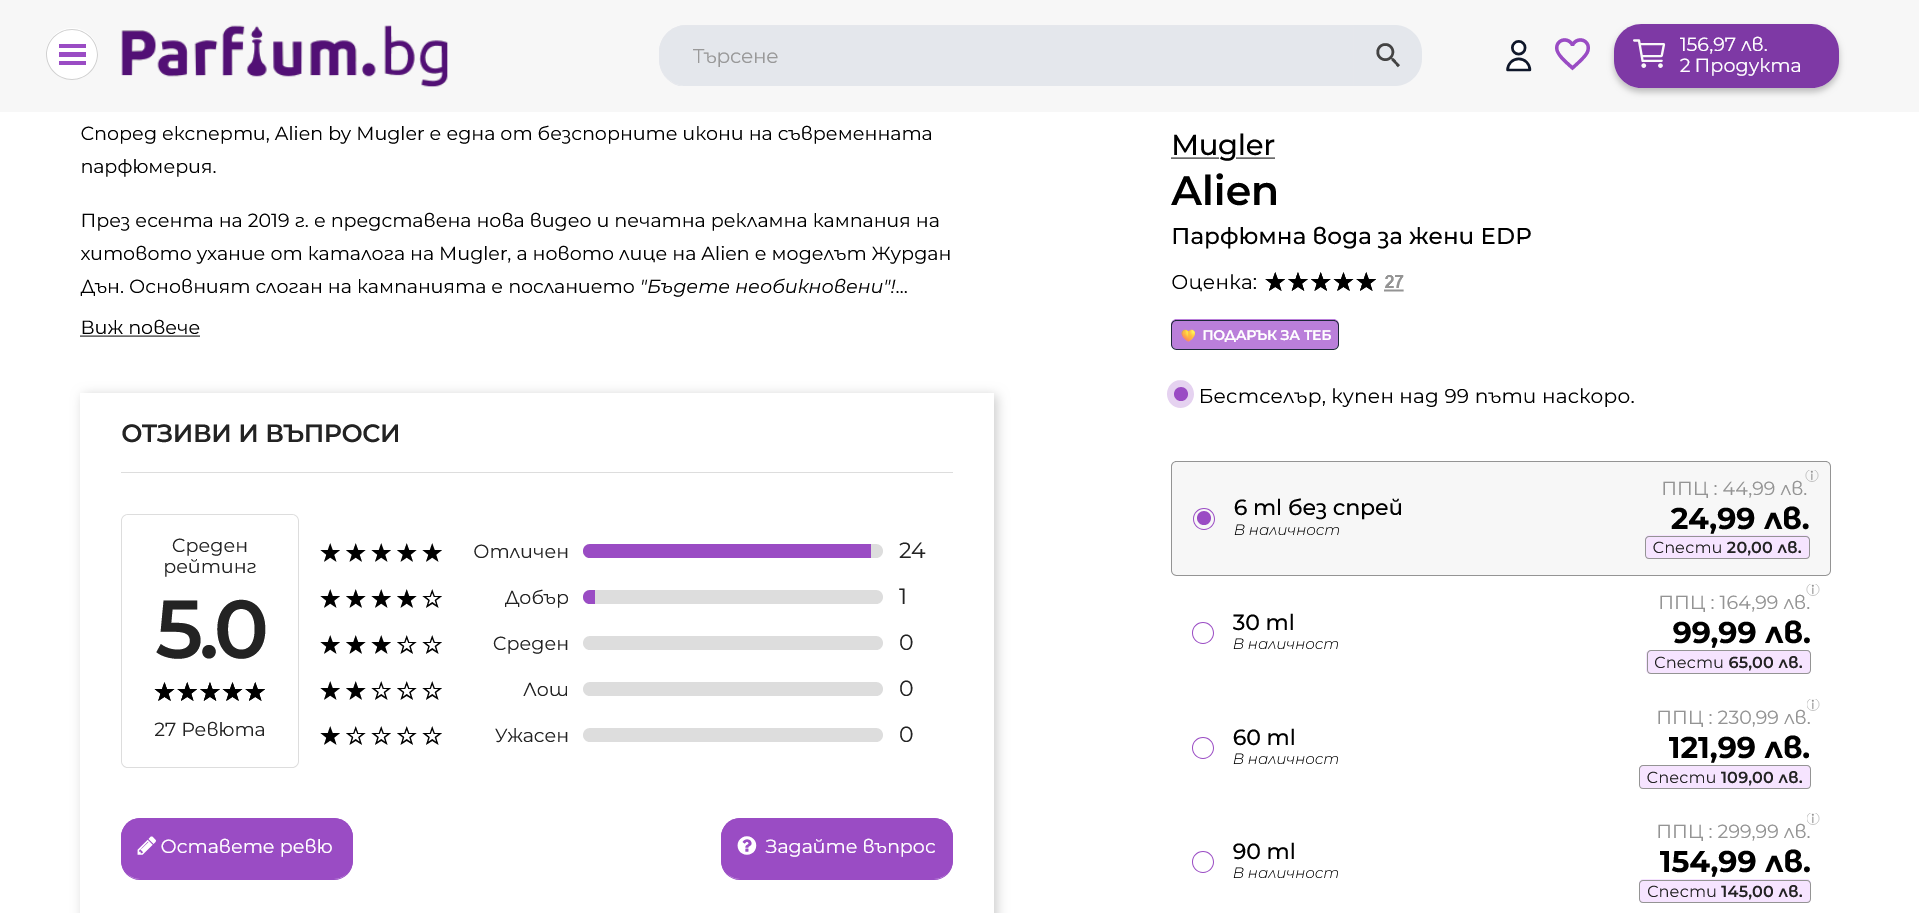Open the 27 reviews count link
Screen dimensions: 1919x913
tap(1393, 282)
